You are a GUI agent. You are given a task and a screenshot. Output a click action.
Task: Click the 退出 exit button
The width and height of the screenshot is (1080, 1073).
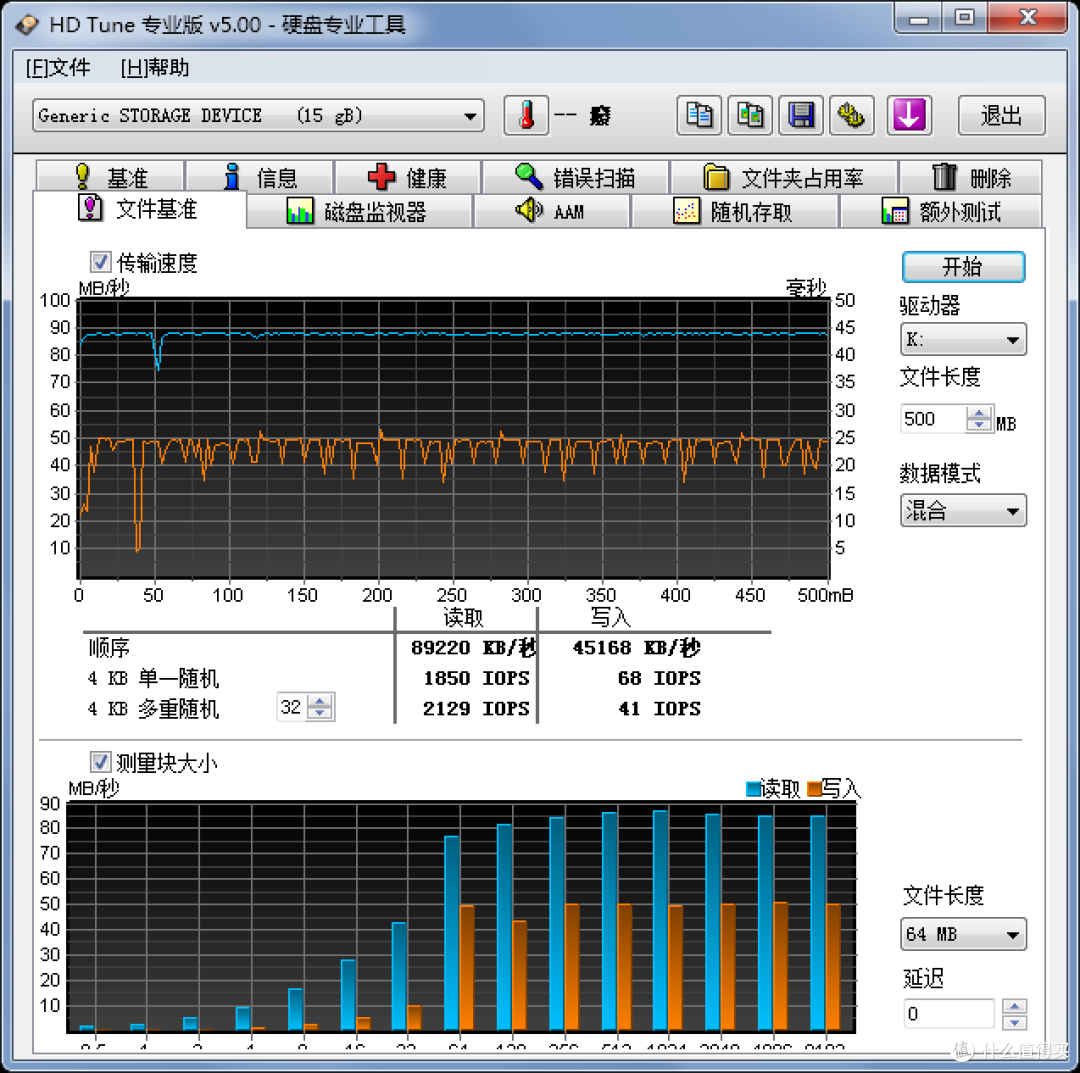1001,115
